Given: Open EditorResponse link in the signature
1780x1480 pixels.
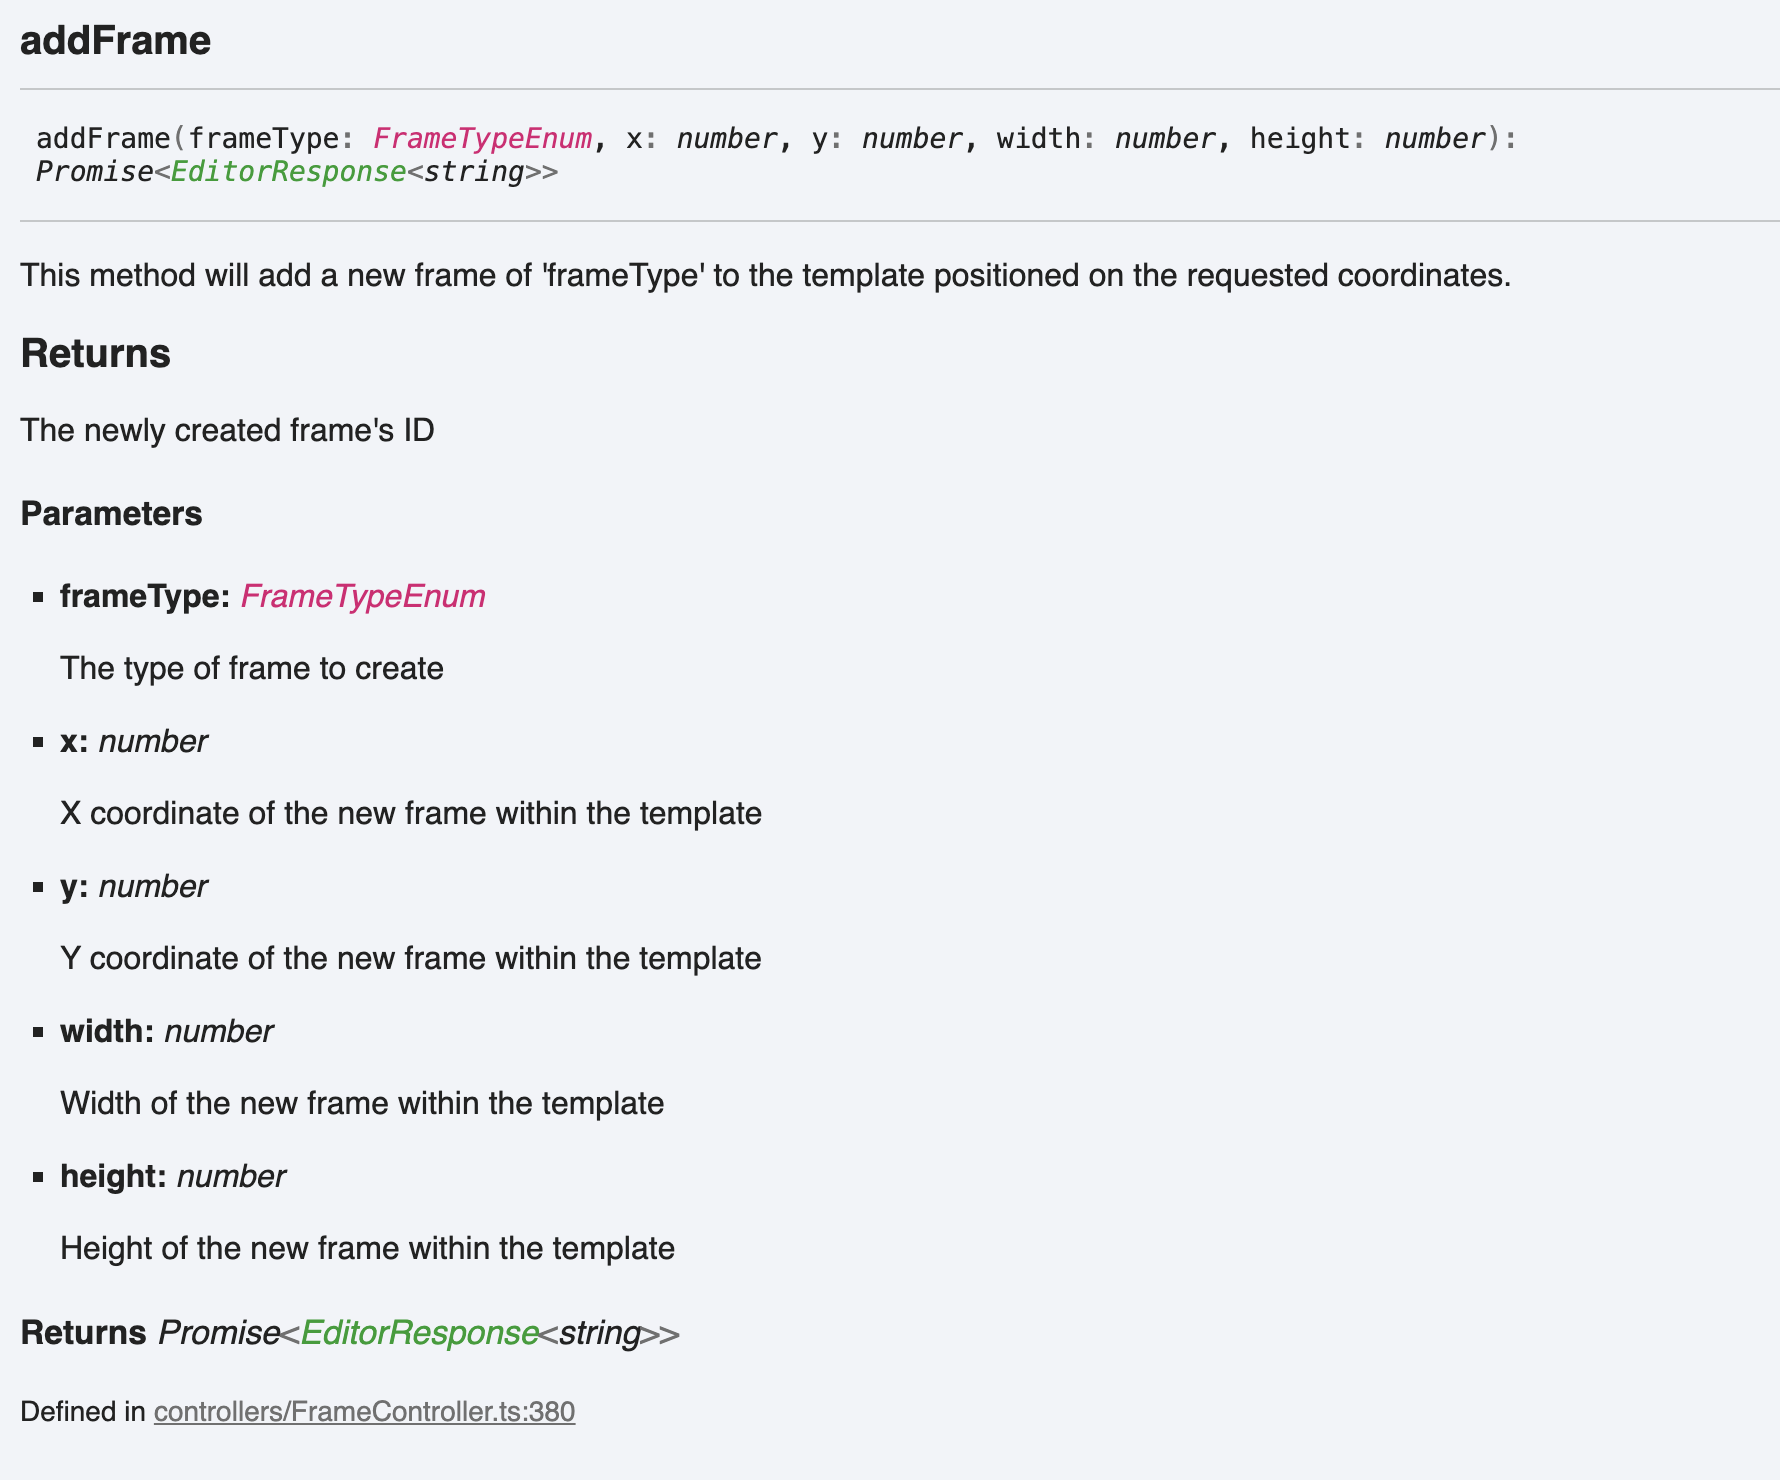Looking at the screenshot, I should click(288, 172).
